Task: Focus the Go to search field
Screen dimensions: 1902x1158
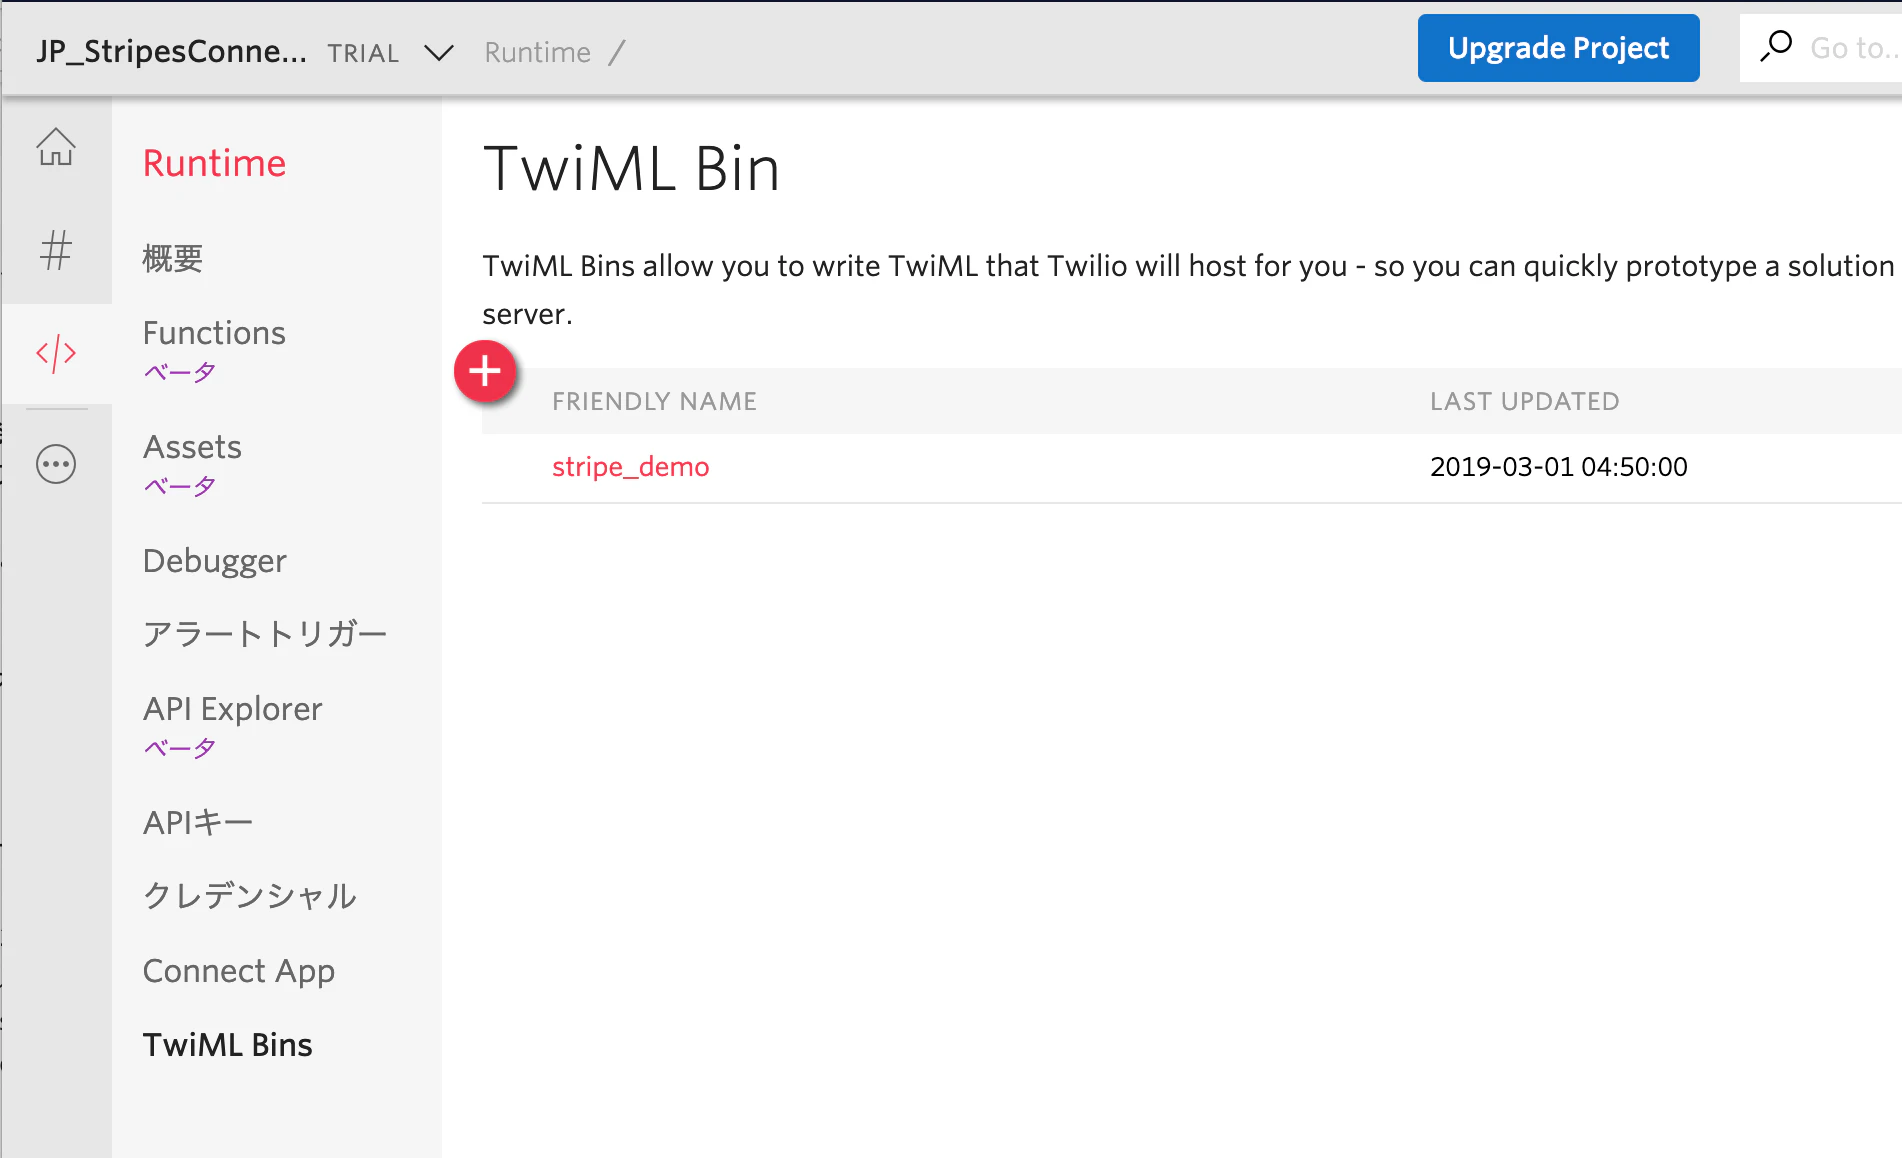Action: point(1821,48)
